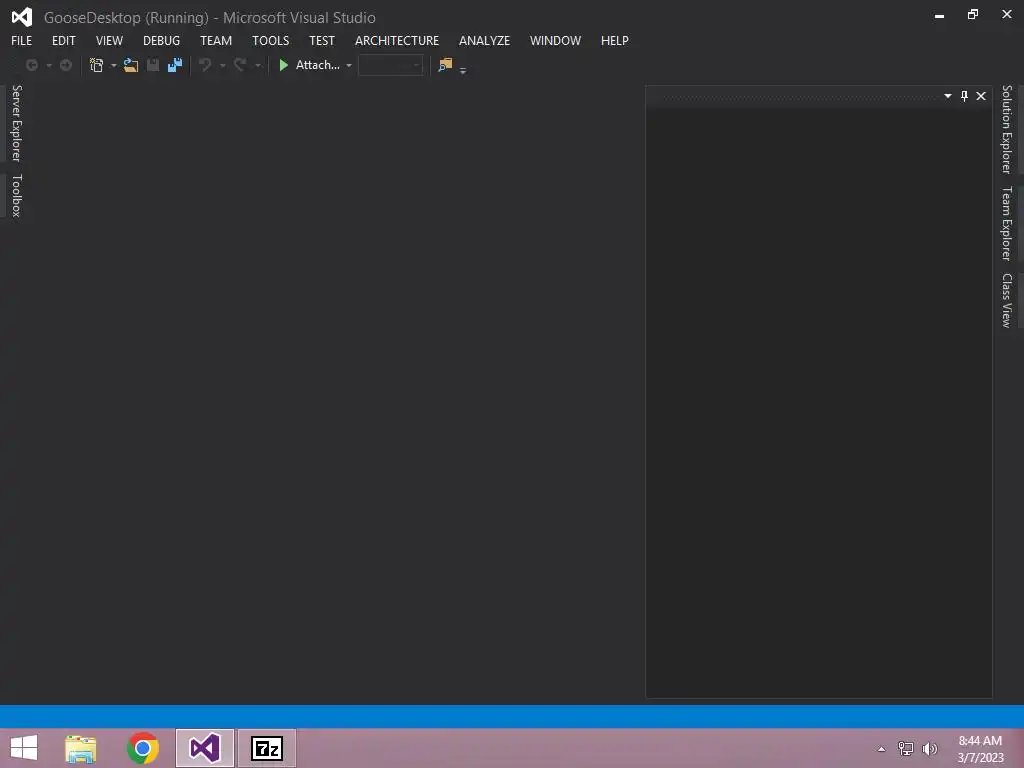
Task: Open the Solution Explorer side tab
Action: 1007,129
